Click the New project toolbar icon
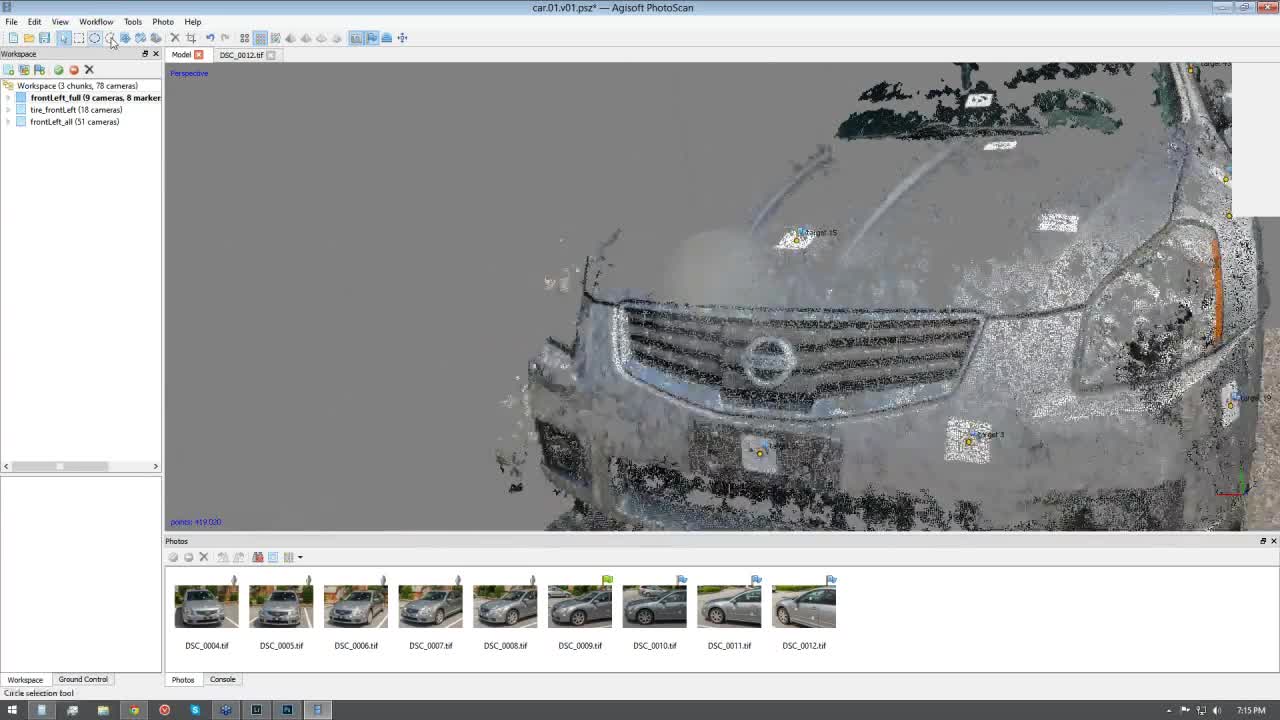 pos(13,38)
